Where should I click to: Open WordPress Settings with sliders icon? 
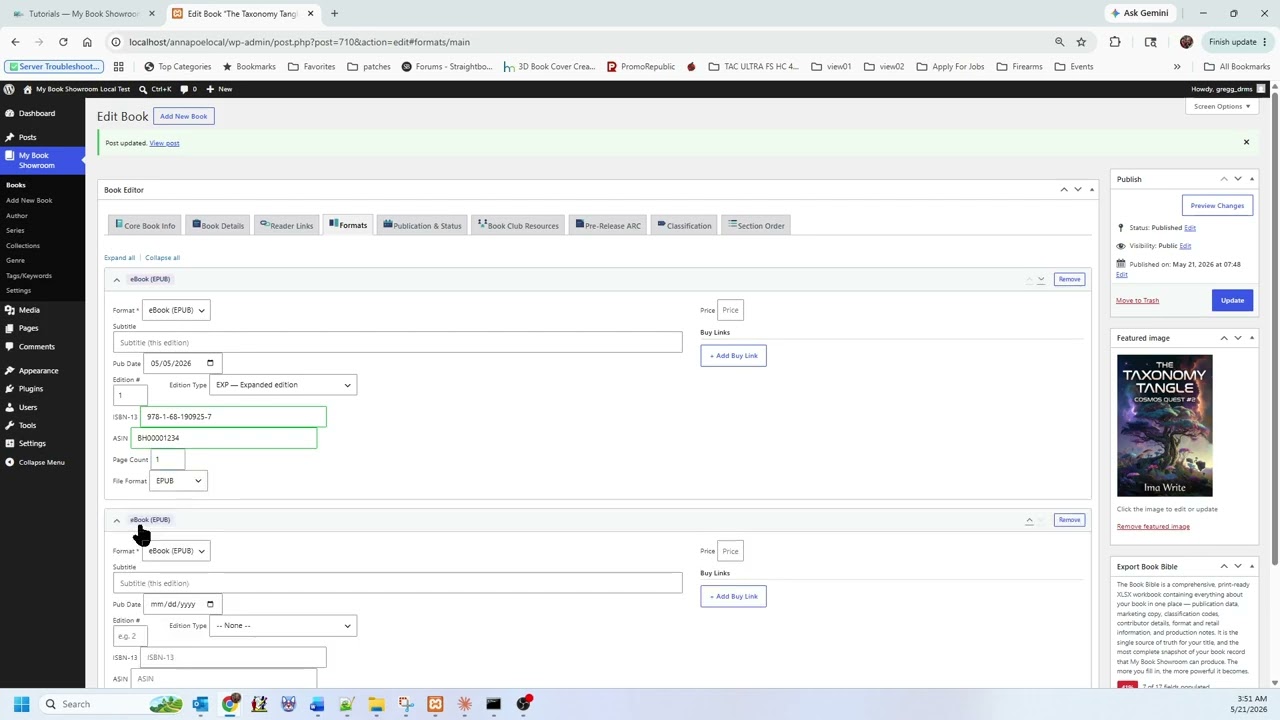(32, 444)
